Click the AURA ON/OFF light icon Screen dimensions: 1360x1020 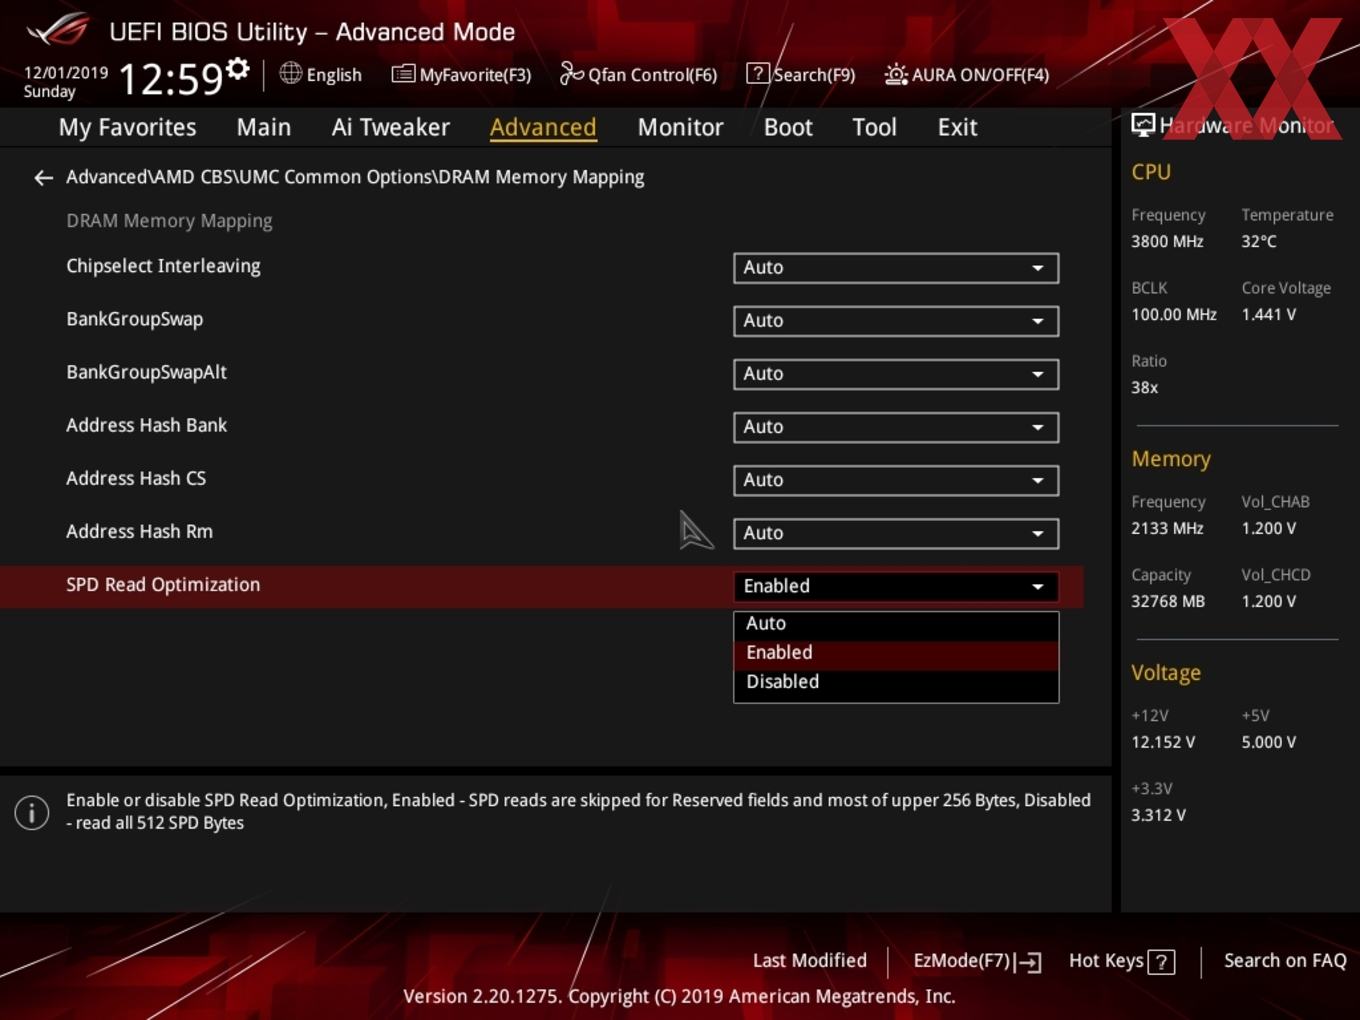pyautogui.click(x=896, y=74)
